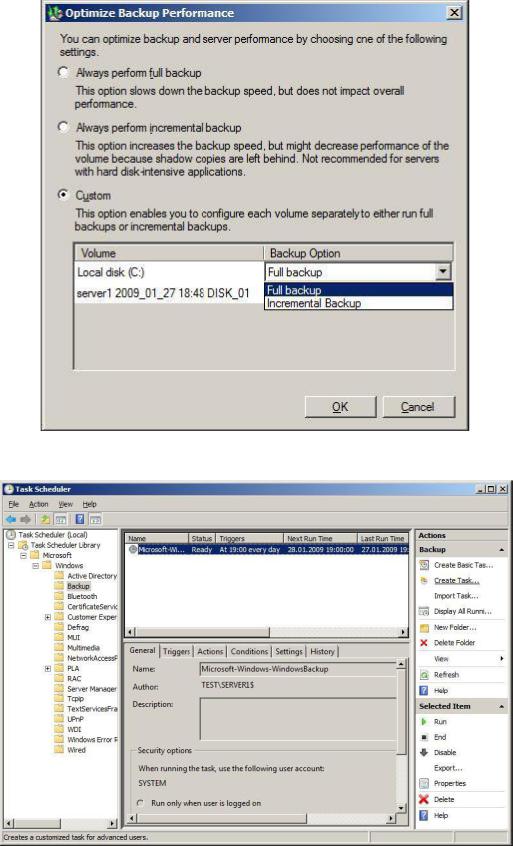
Task: Close the Optimize Backup Performance dialog
Action: coord(454,12)
